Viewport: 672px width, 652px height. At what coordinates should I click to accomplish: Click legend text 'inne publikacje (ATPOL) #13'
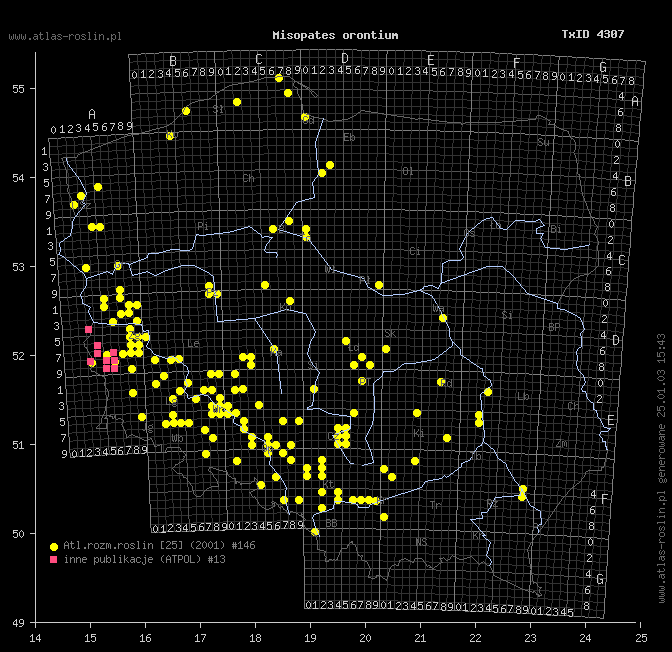tap(144, 559)
